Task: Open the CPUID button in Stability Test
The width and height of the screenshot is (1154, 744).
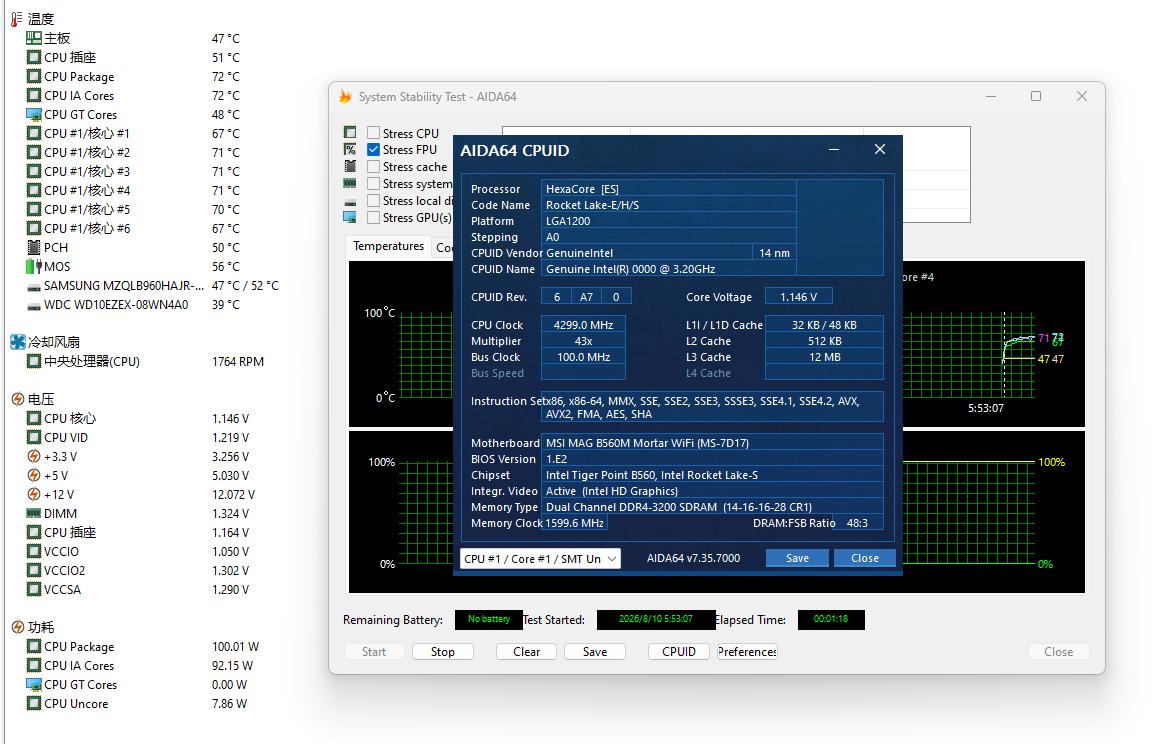Action: pyautogui.click(x=679, y=651)
